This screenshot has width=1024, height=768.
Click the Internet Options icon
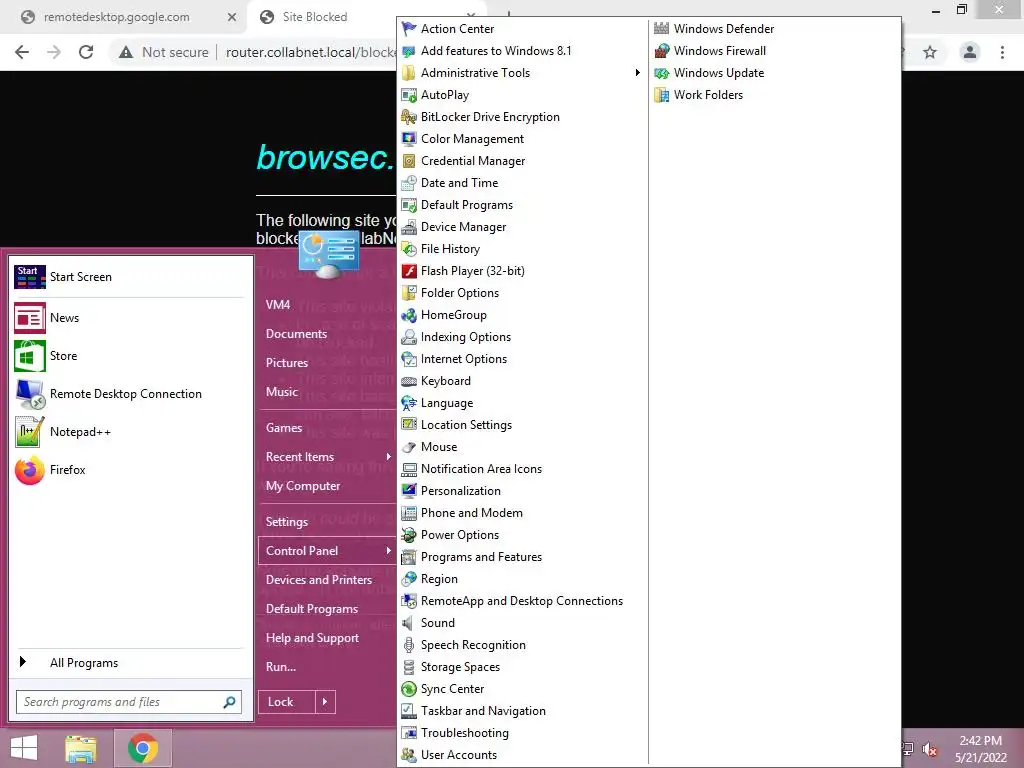point(409,359)
